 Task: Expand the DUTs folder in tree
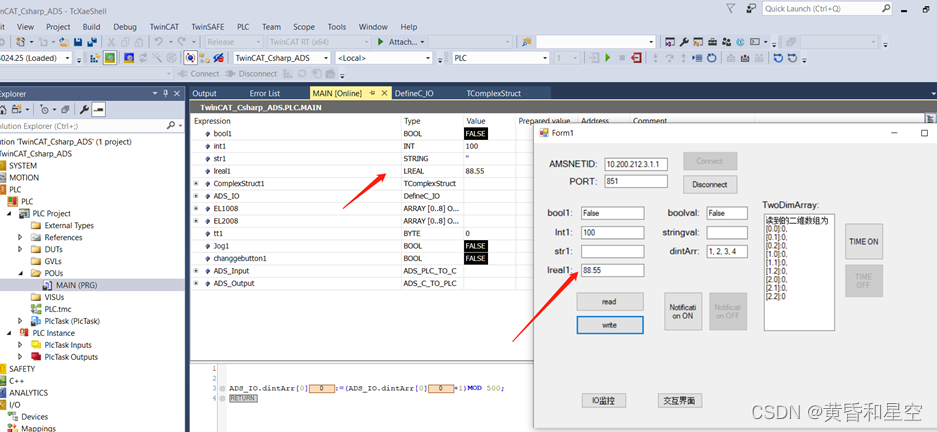(20, 249)
